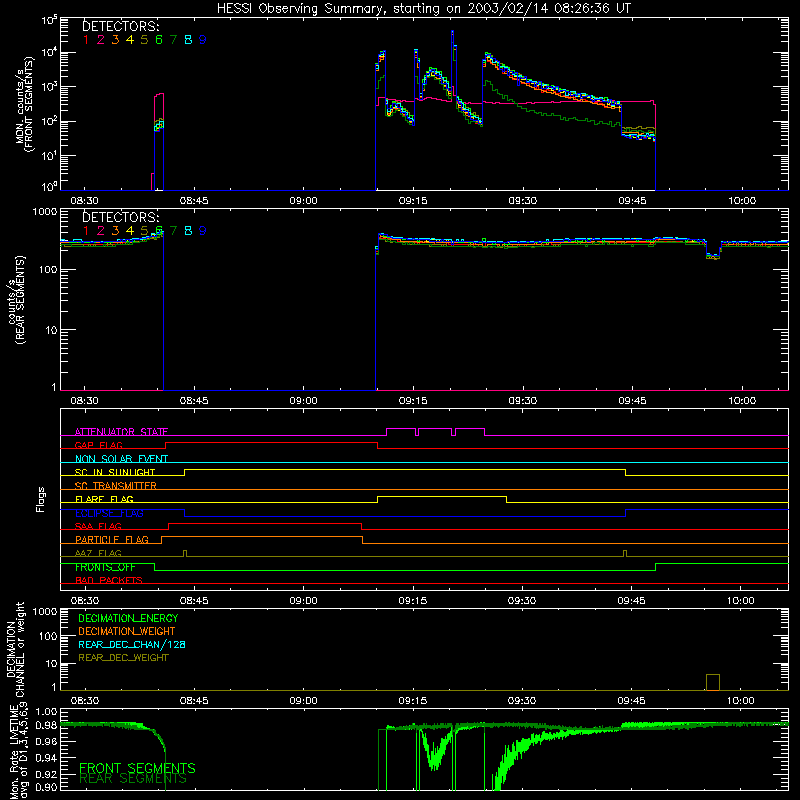Click the REAR_DEC_CHAN/128 legend entry

(x=132, y=644)
